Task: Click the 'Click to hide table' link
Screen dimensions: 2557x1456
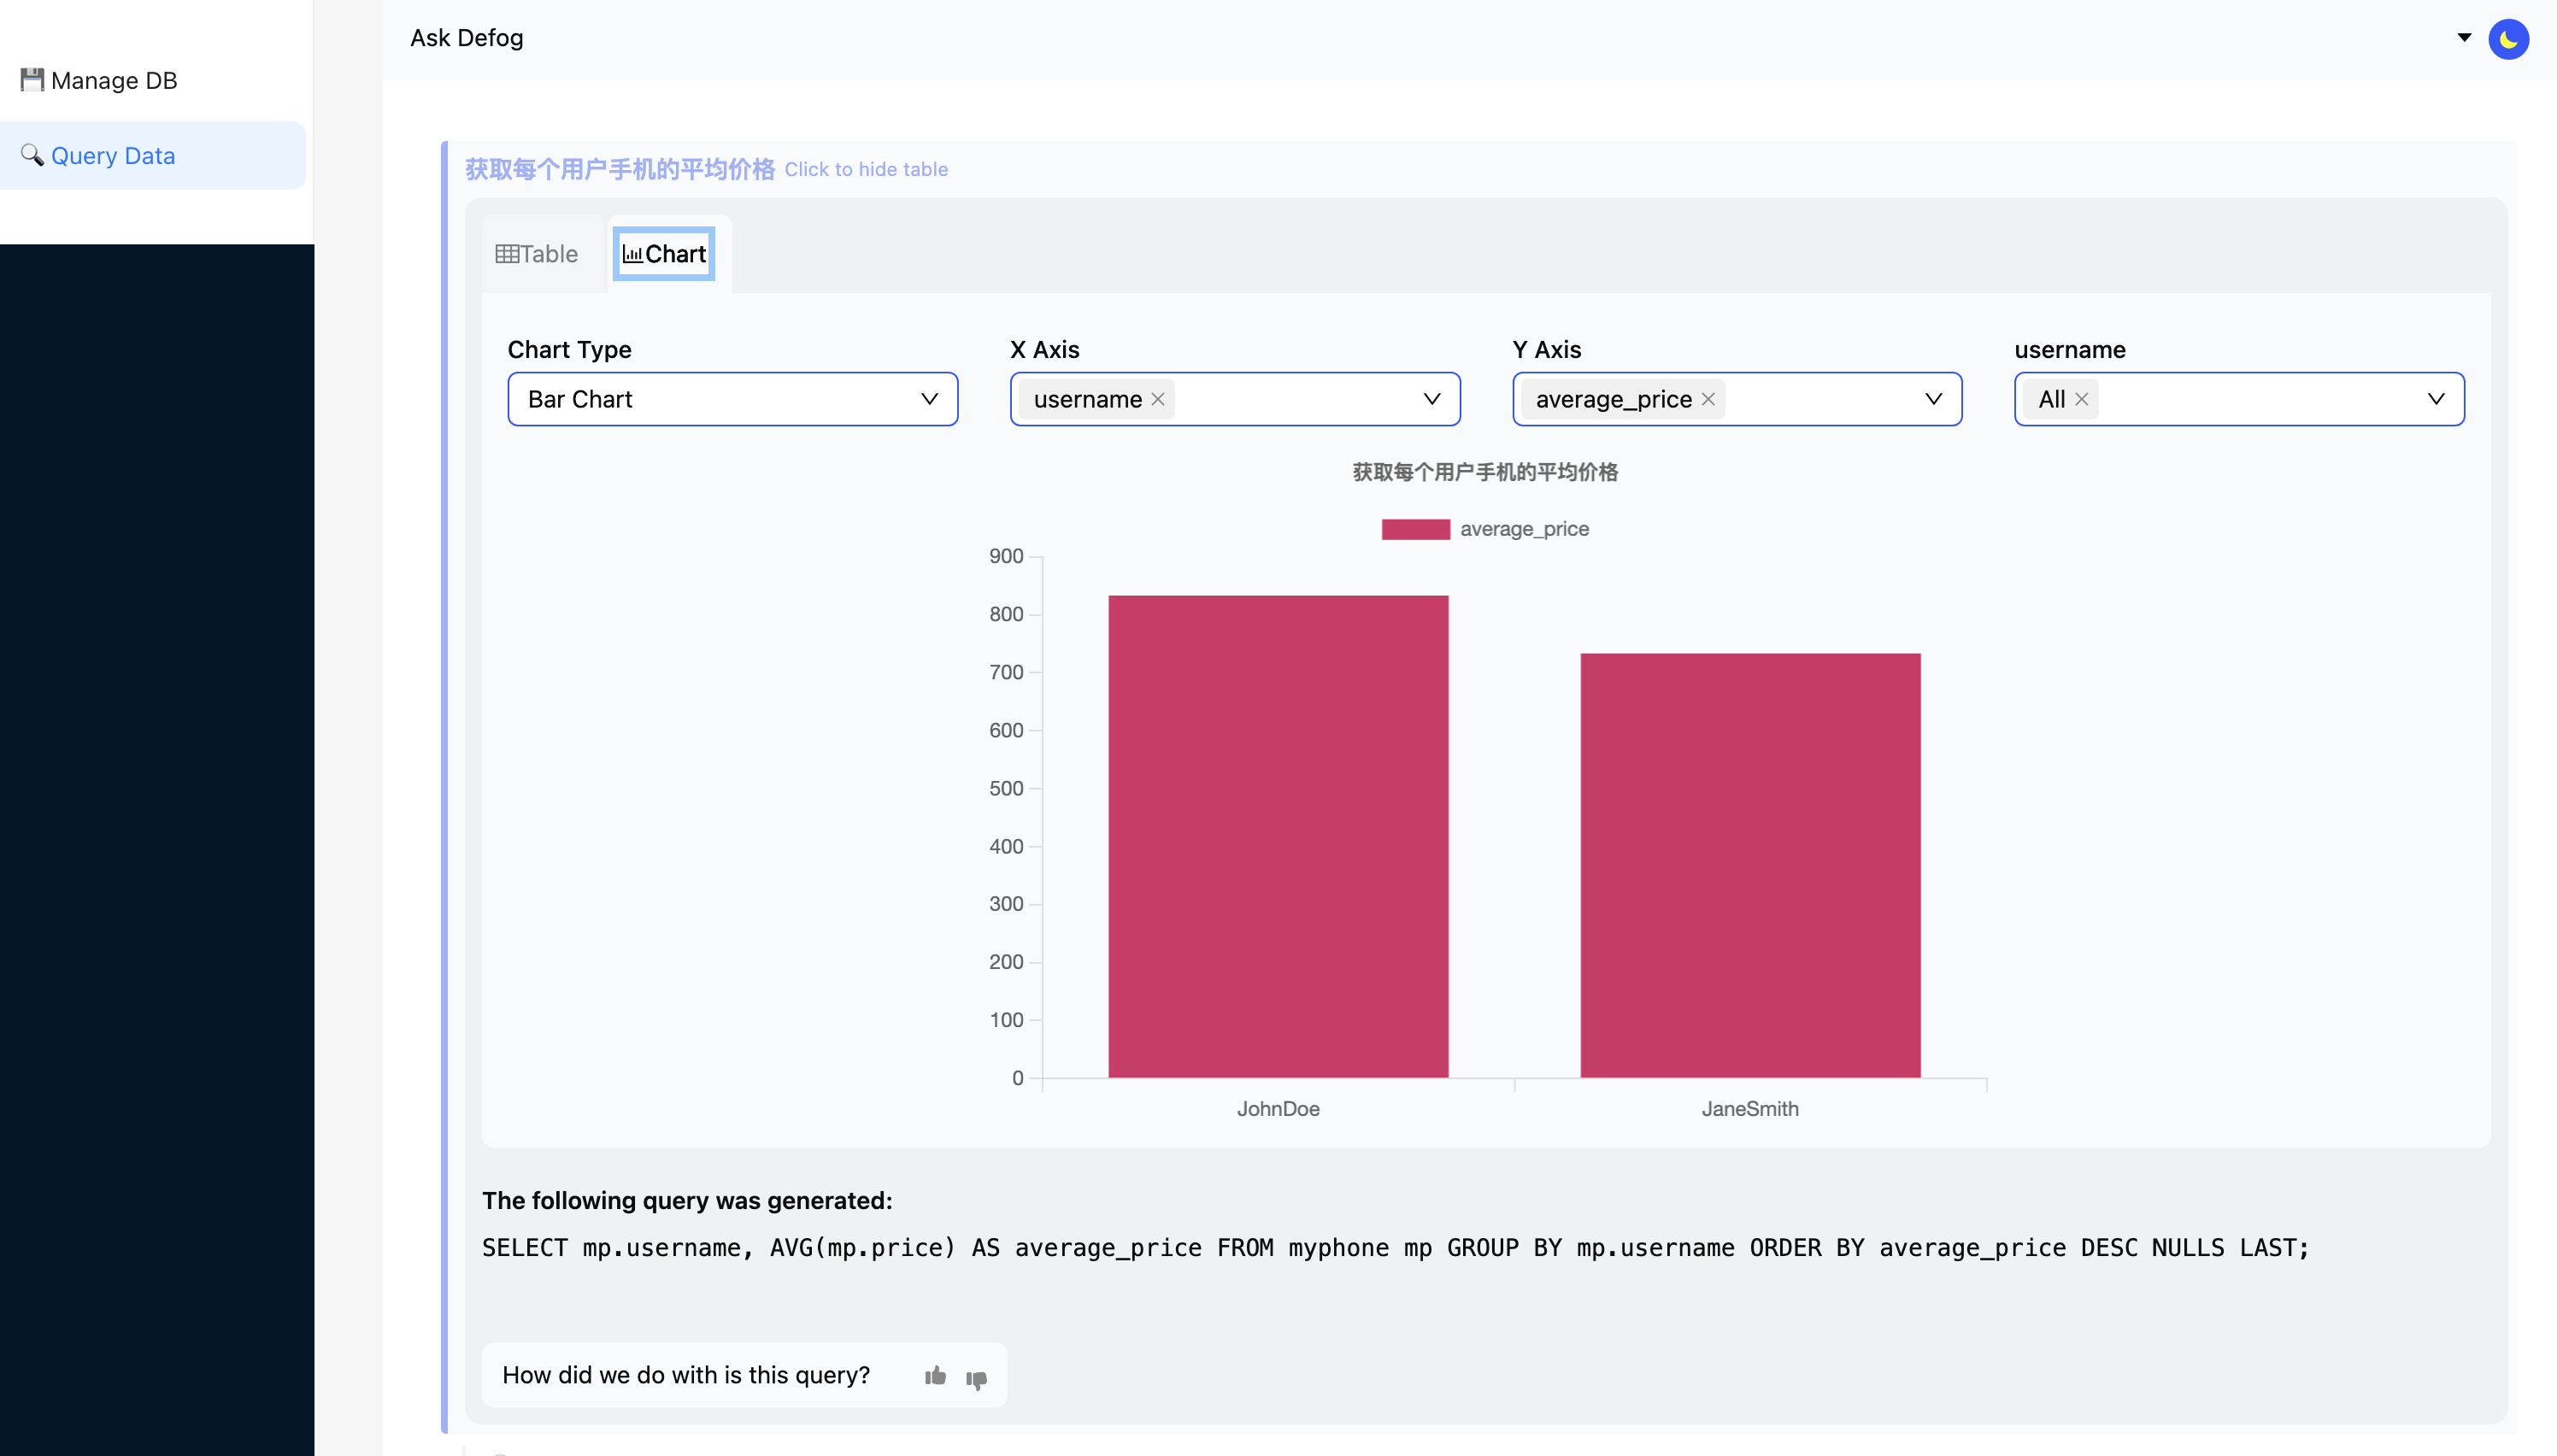Action: click(866, 169)
